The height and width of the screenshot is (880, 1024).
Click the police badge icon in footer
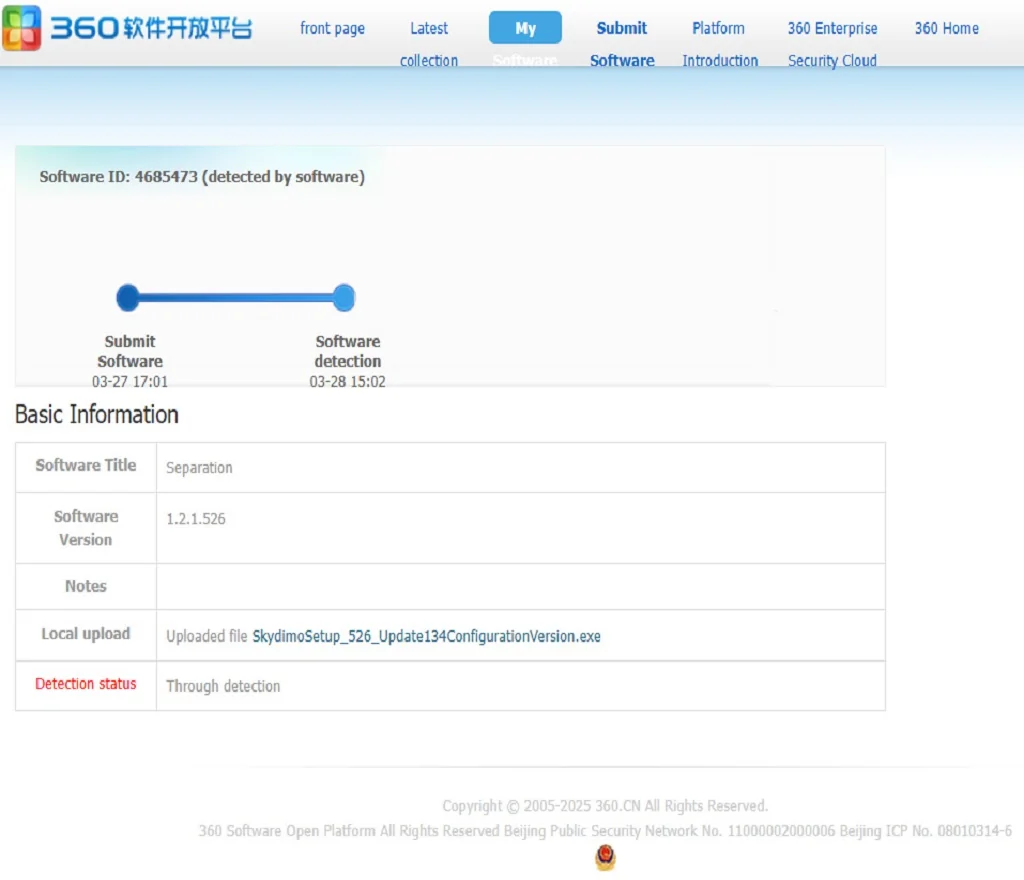[605, 858]
